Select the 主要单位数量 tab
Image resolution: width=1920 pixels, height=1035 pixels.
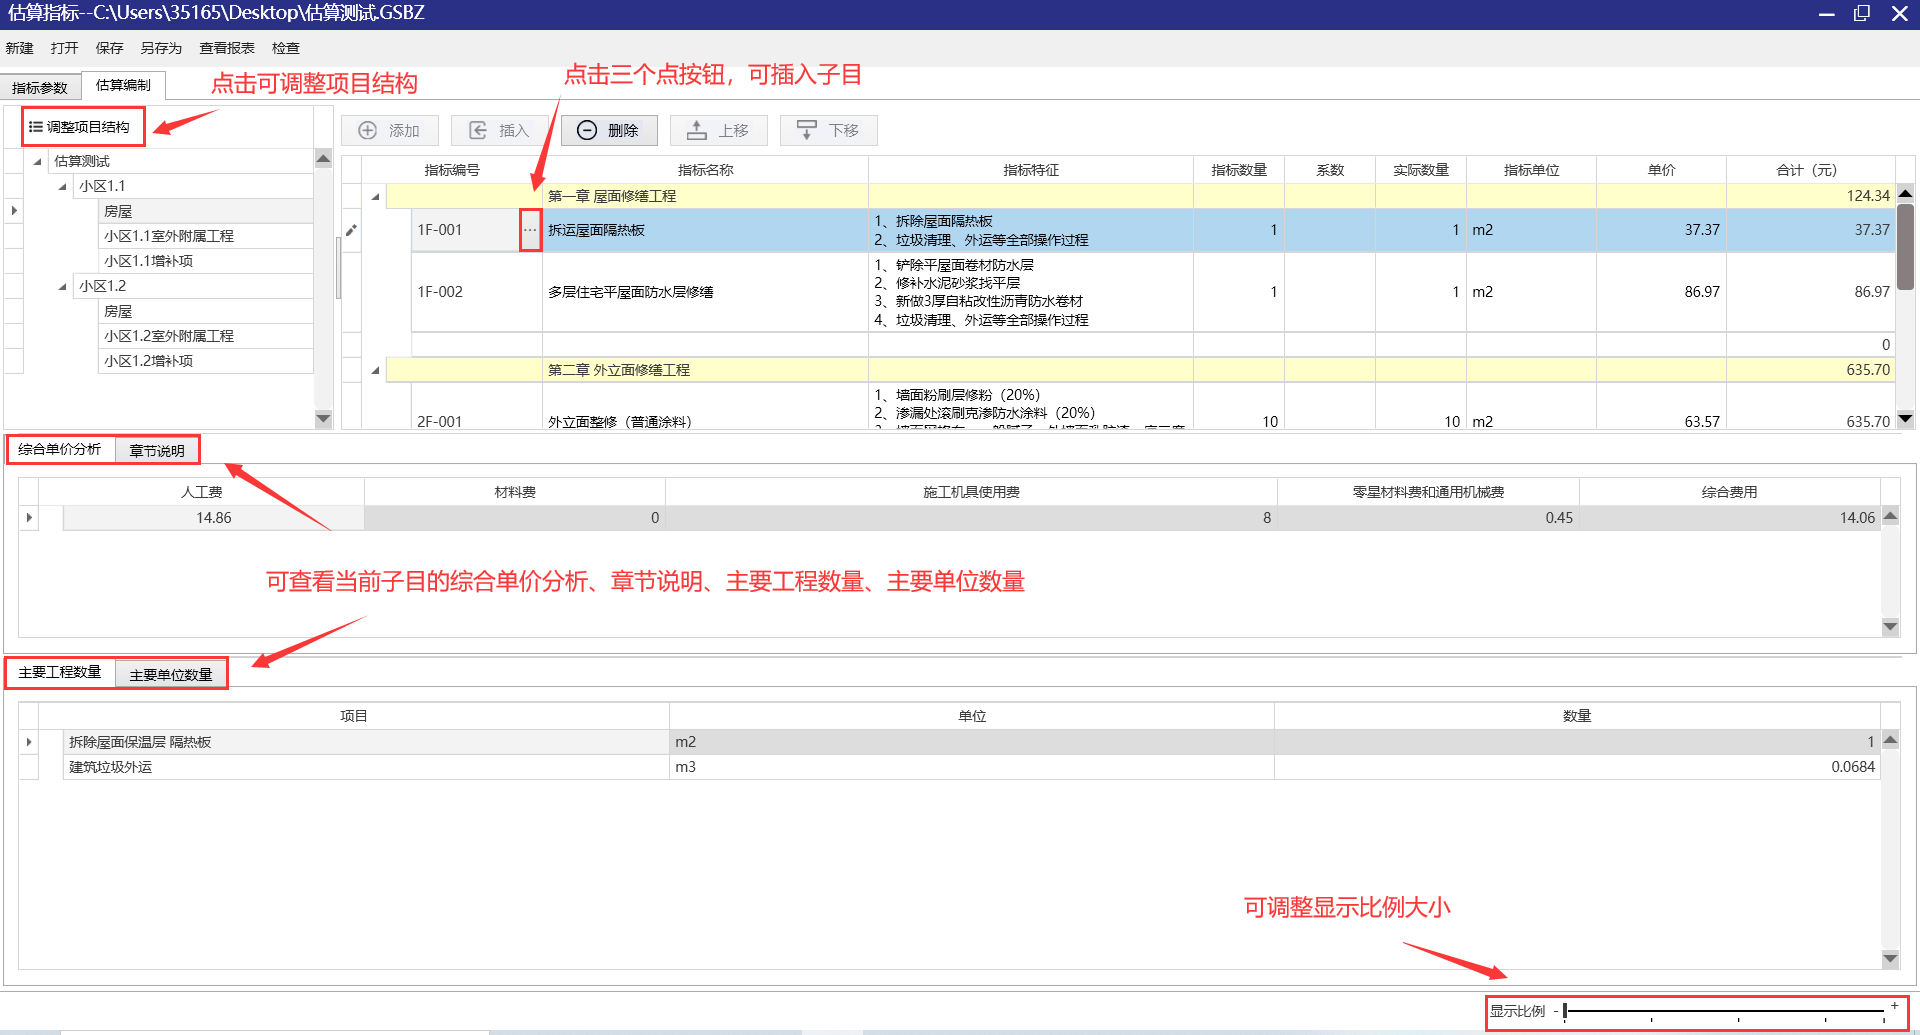coord(171,675)
